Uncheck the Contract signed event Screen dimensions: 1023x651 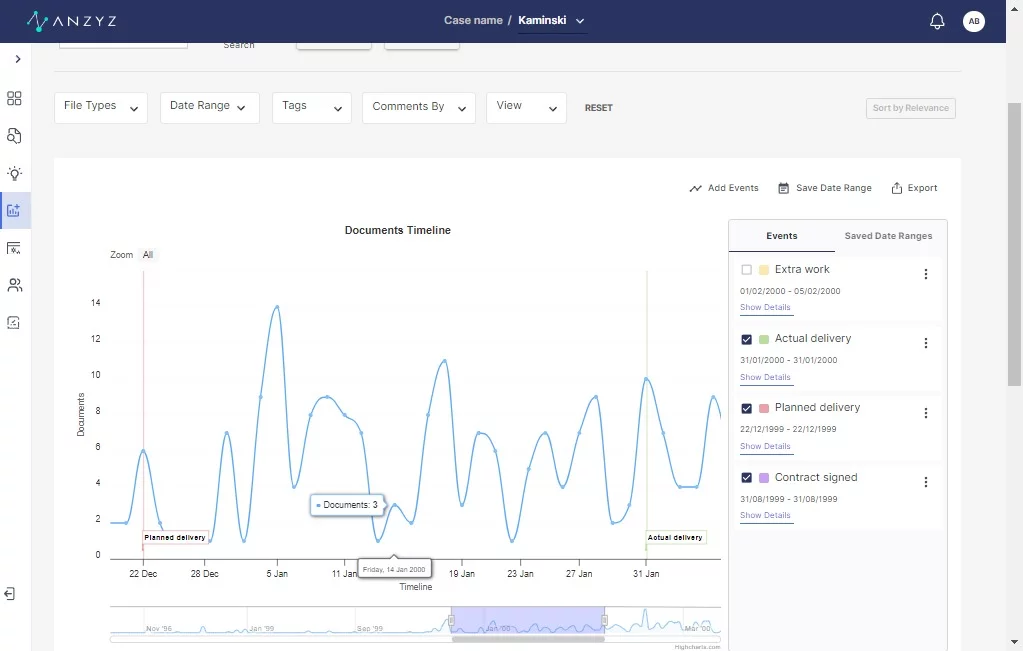tap(746, 477)
